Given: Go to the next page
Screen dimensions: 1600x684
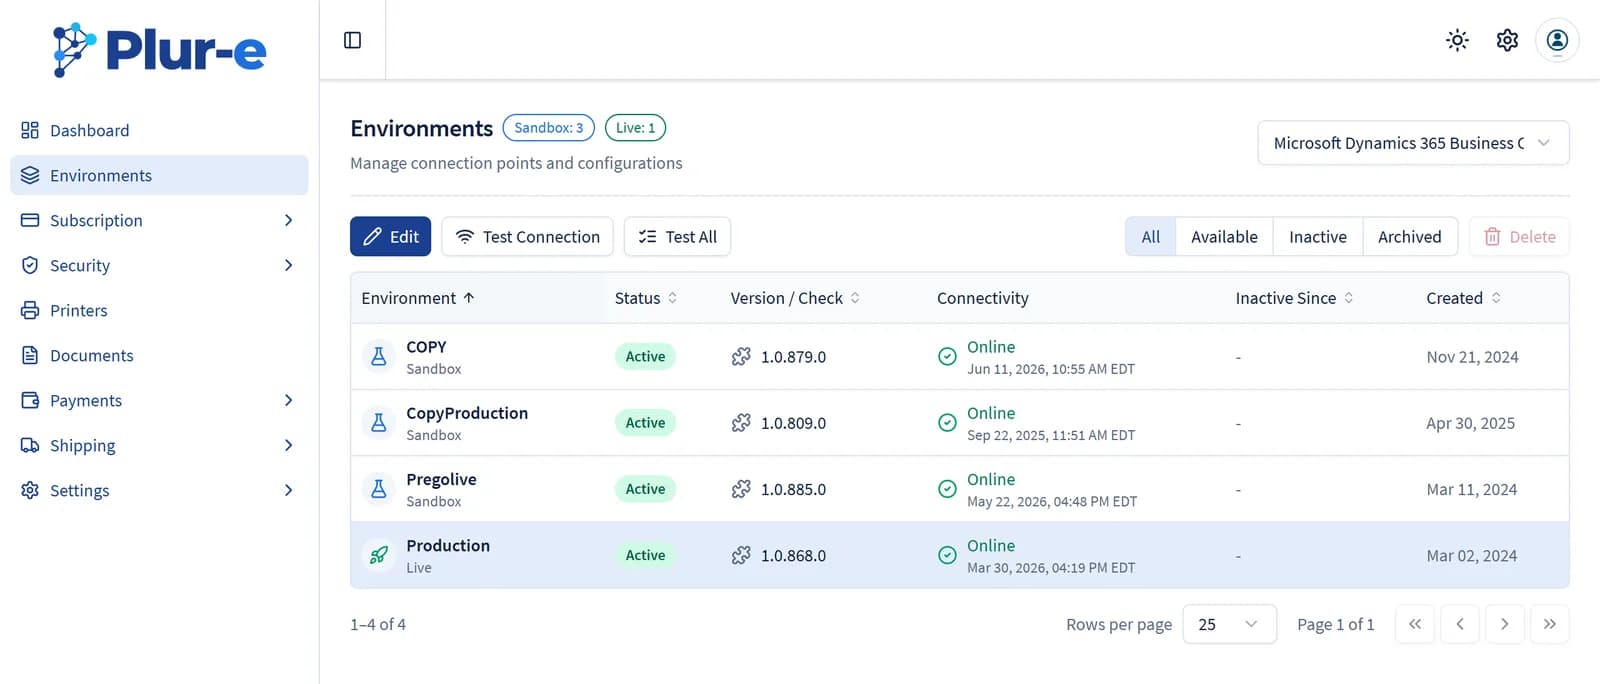Looking at the screenshot, I should coord(1504,624).
